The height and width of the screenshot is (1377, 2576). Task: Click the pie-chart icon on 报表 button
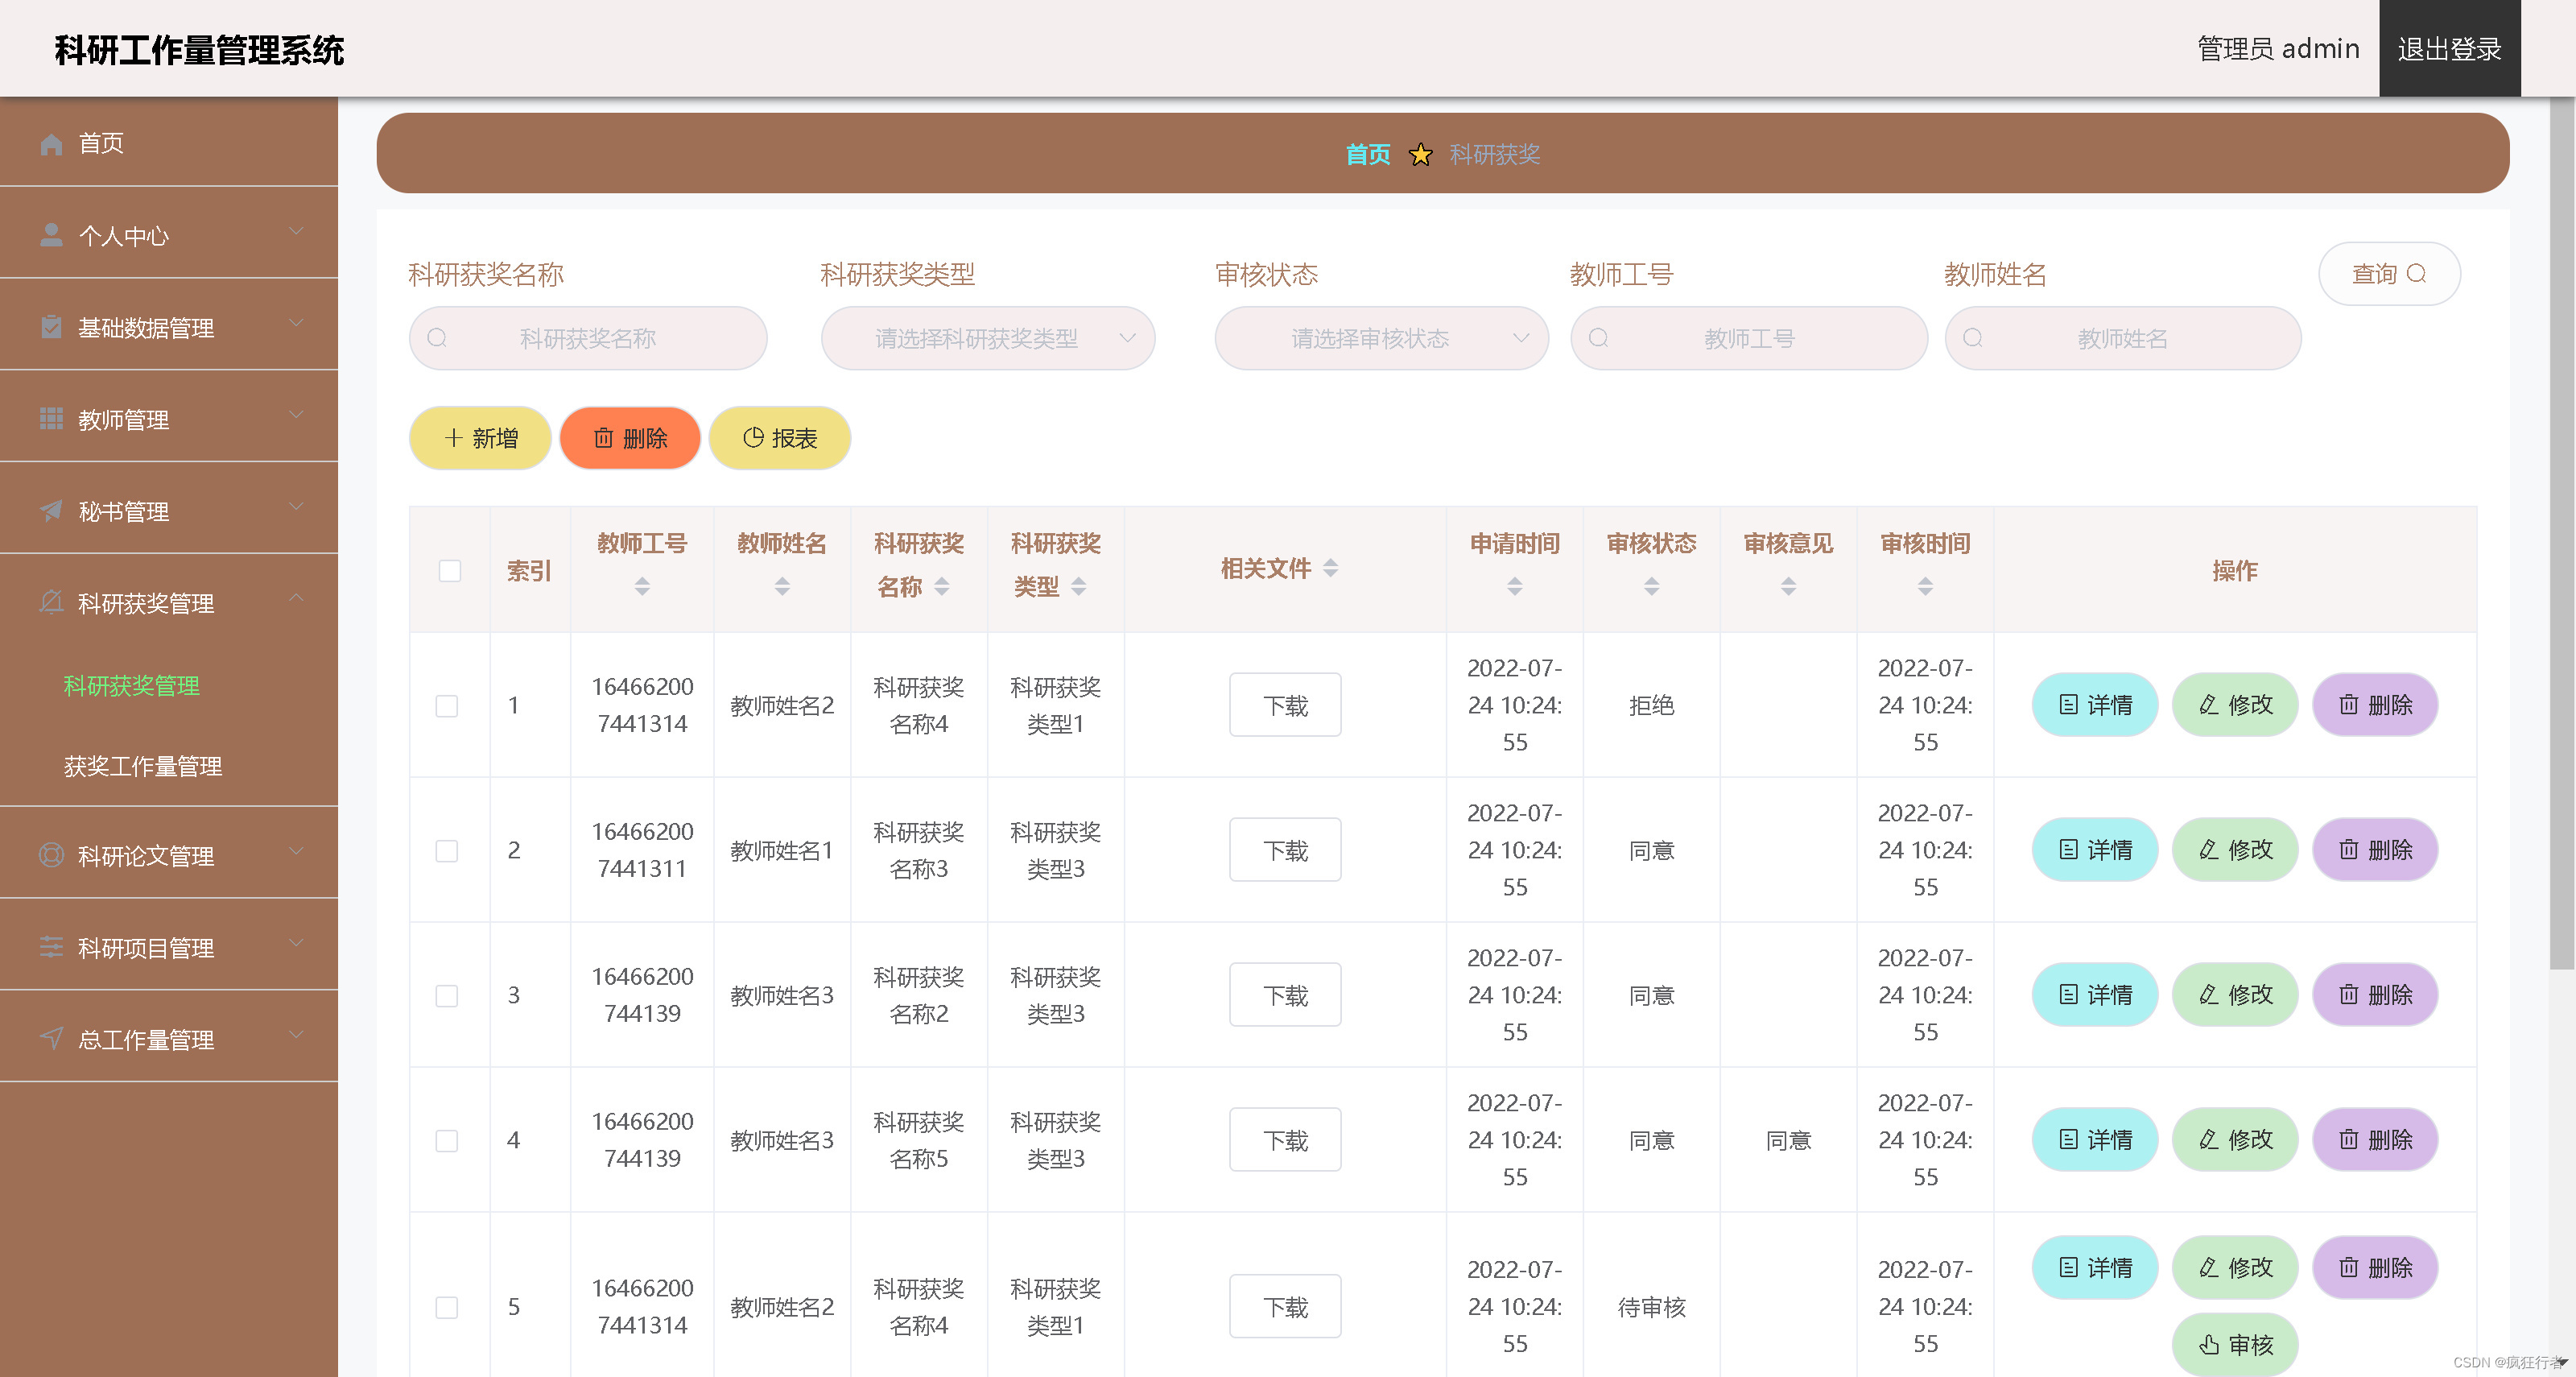click(x=754, y=438)
